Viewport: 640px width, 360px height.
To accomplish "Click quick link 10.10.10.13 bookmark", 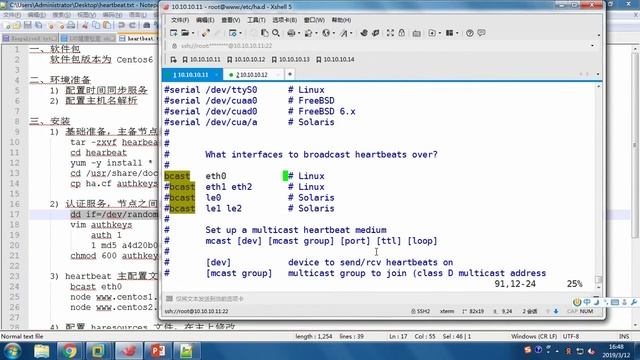I will pos(291,60).
